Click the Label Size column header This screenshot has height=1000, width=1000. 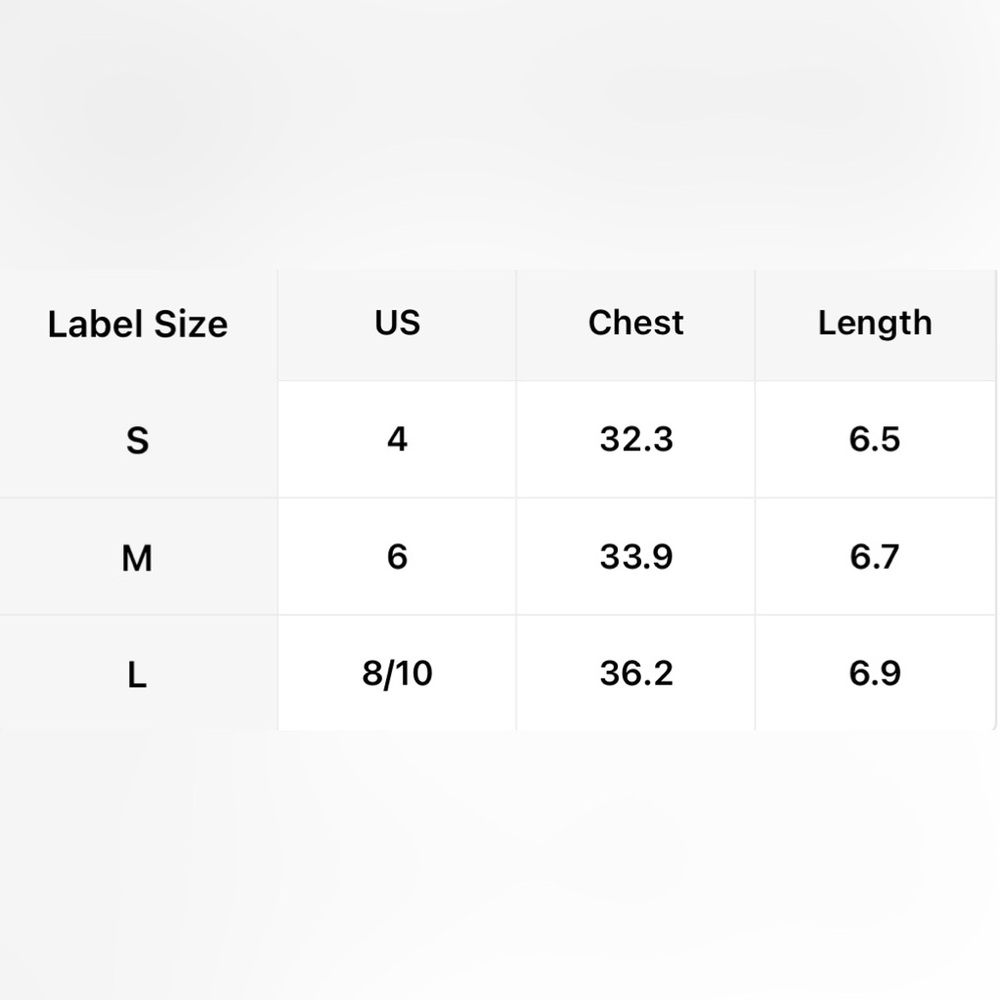coord(138,324)
